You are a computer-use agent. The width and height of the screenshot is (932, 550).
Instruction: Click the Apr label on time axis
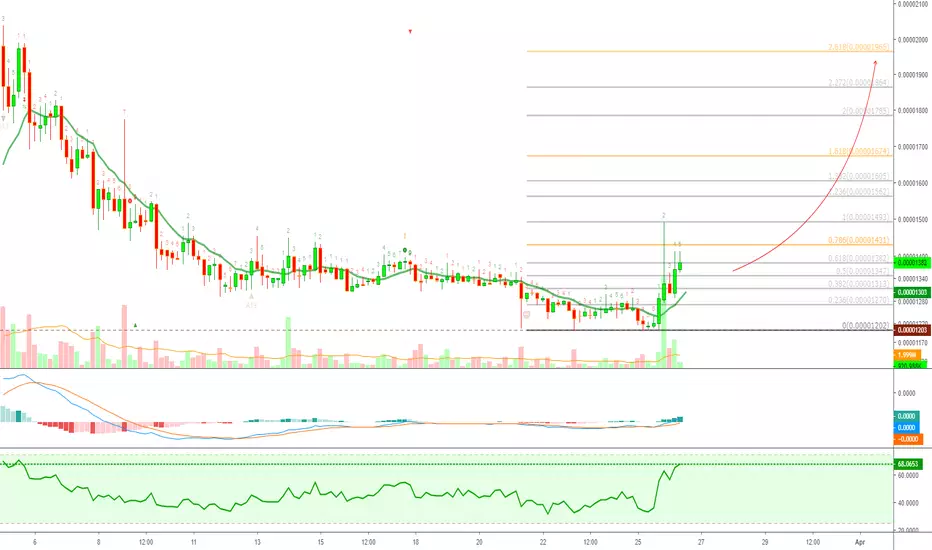pos(859,542)
